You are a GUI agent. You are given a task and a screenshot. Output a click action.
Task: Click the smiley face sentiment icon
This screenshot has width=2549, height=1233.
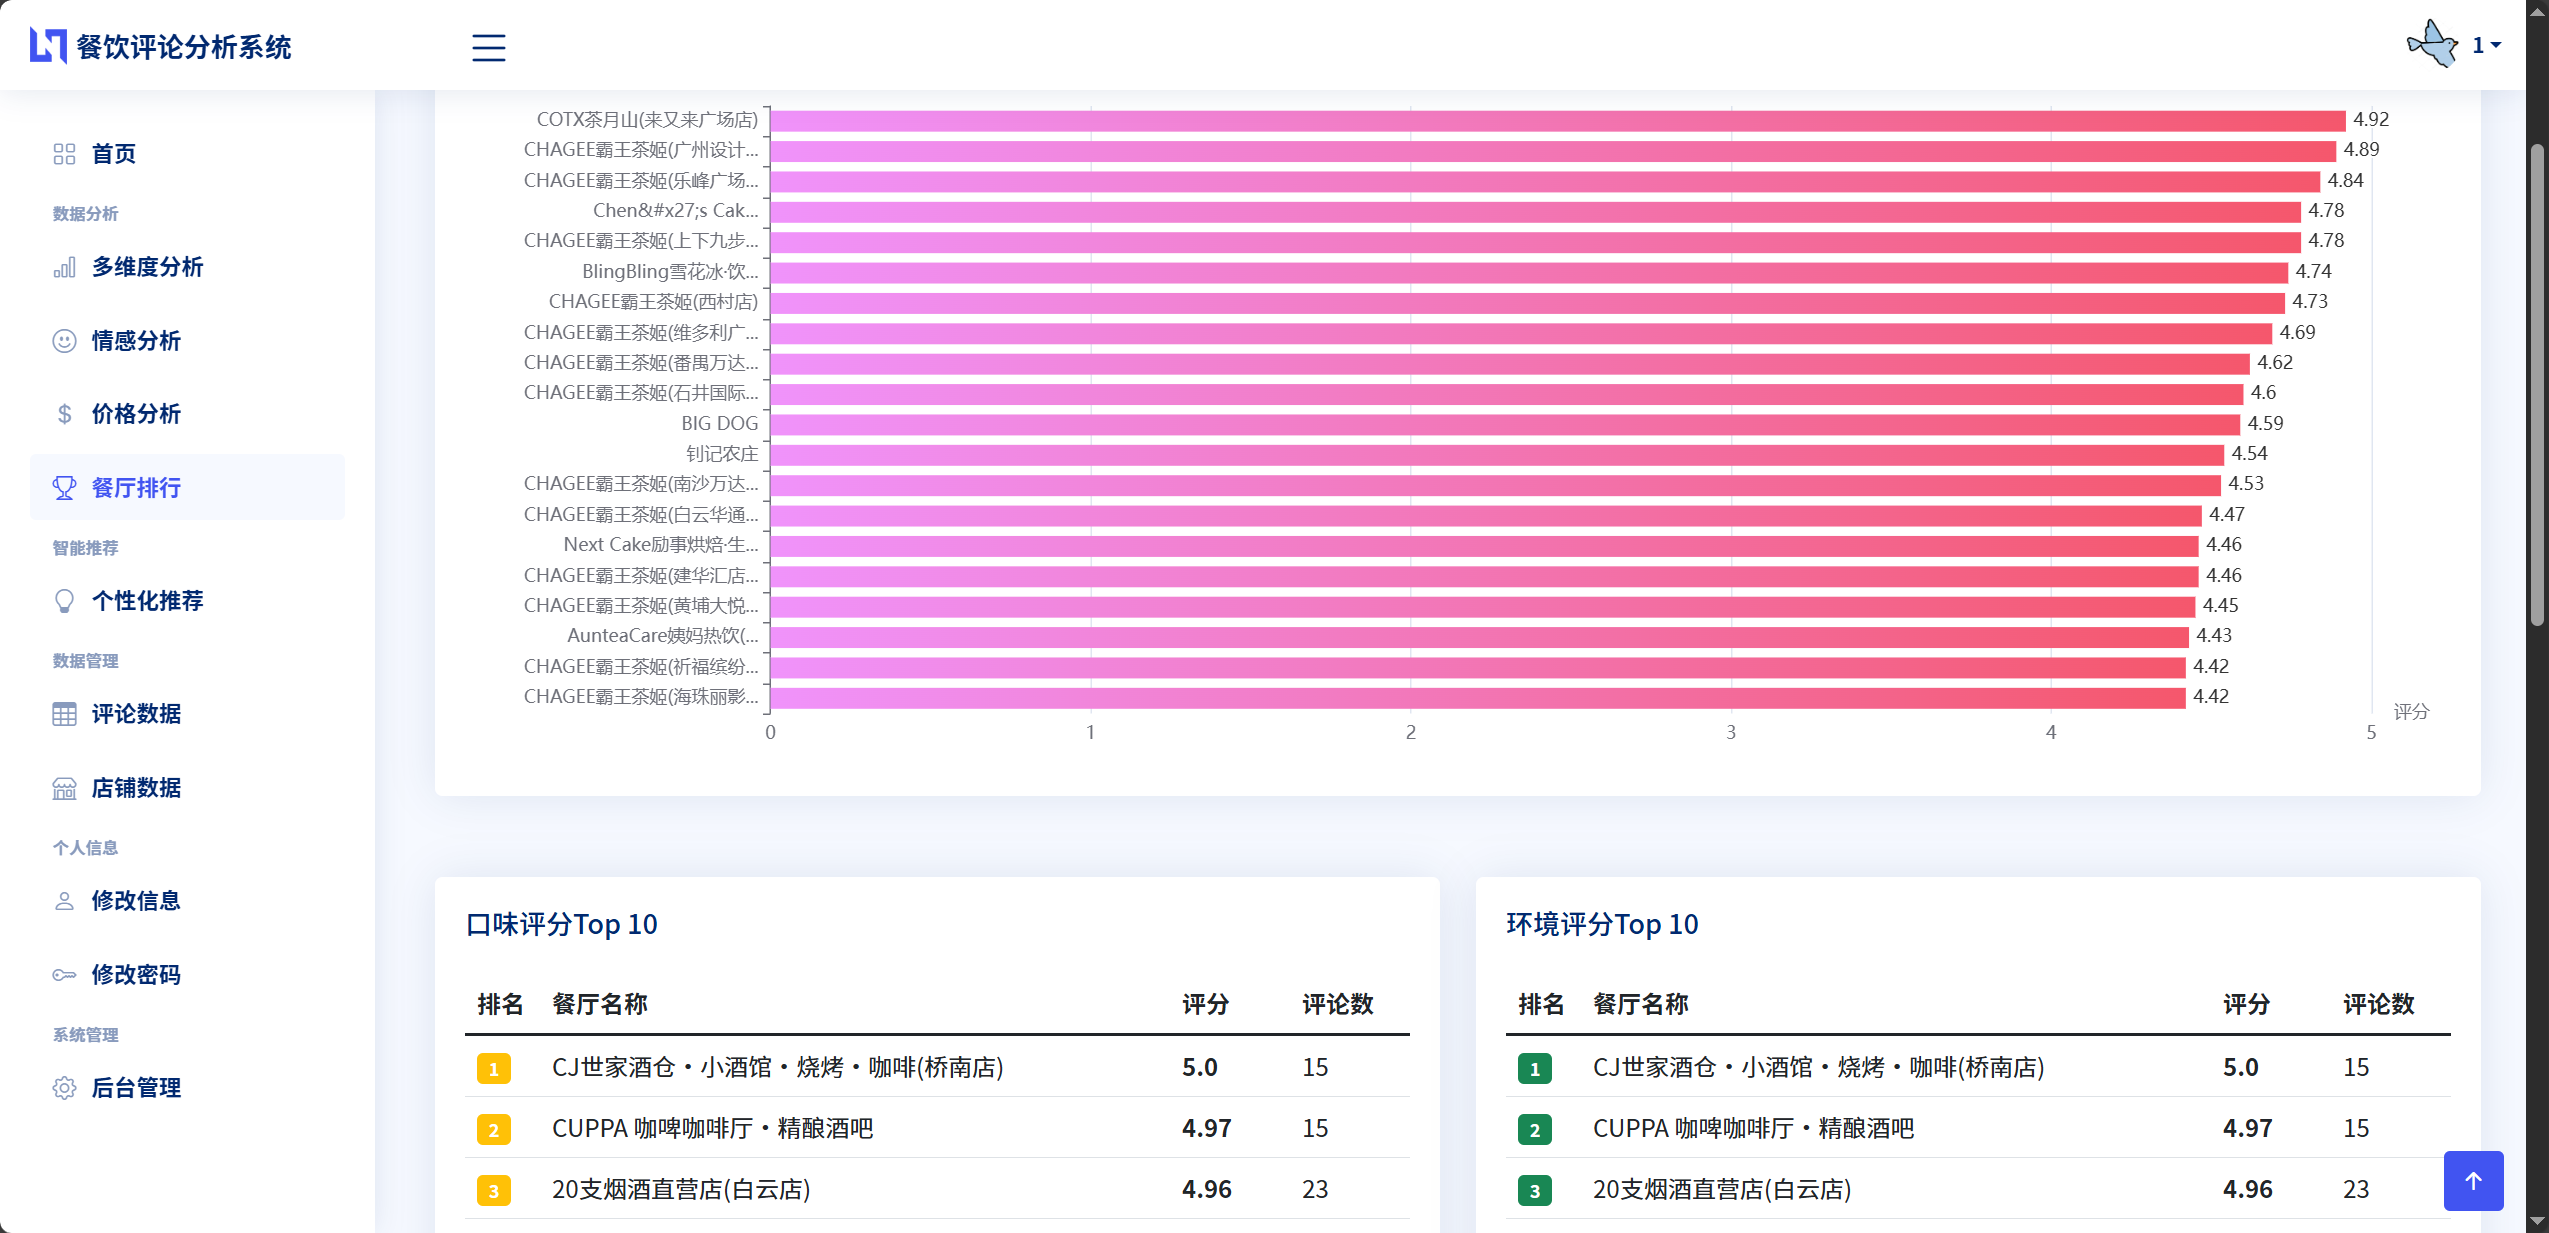[64, 341]
